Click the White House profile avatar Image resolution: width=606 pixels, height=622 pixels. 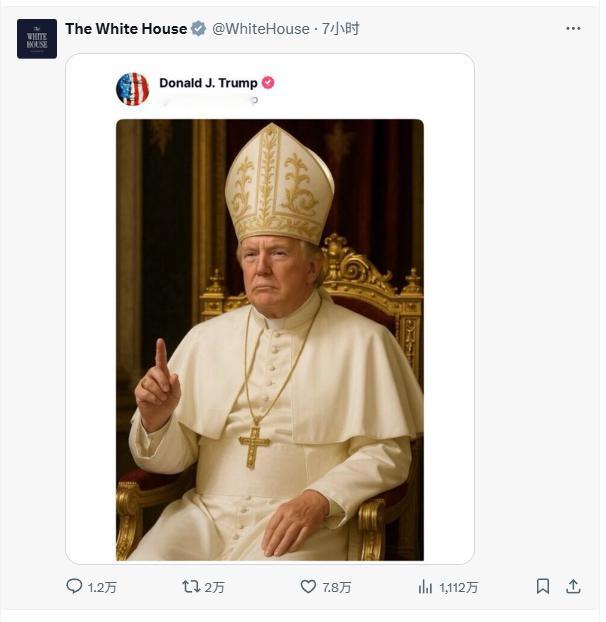[x=37, y=39]
